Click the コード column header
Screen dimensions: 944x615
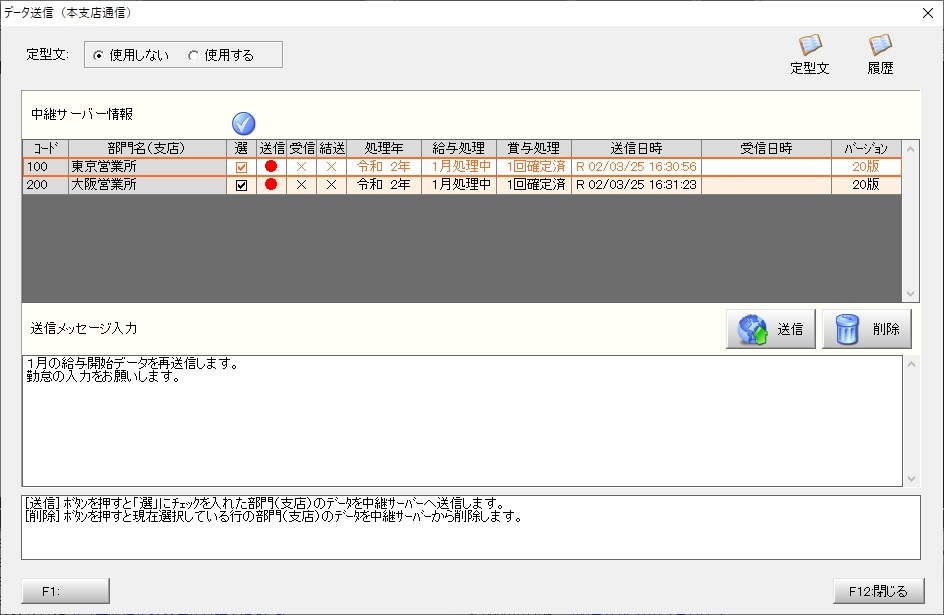pos(46,148)
